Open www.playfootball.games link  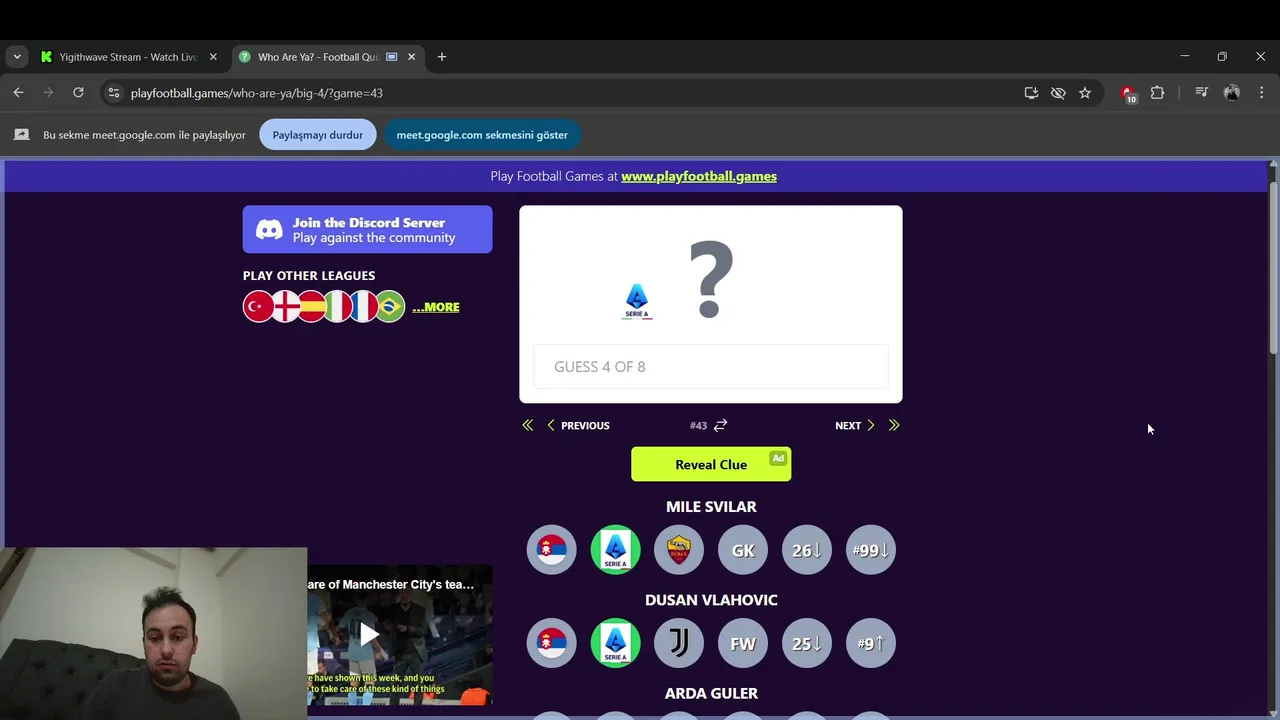[699, 176]
